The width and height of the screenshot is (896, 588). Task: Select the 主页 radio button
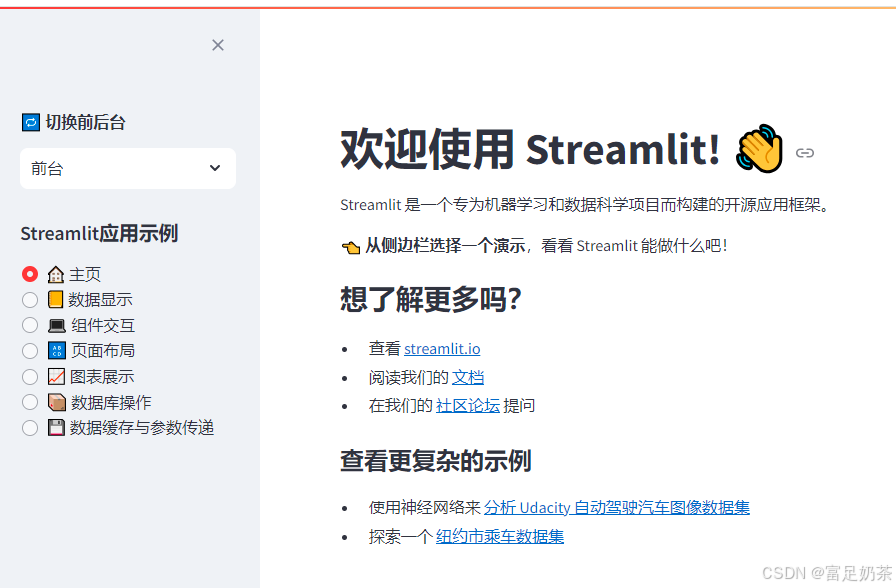(x=30, y=274)
